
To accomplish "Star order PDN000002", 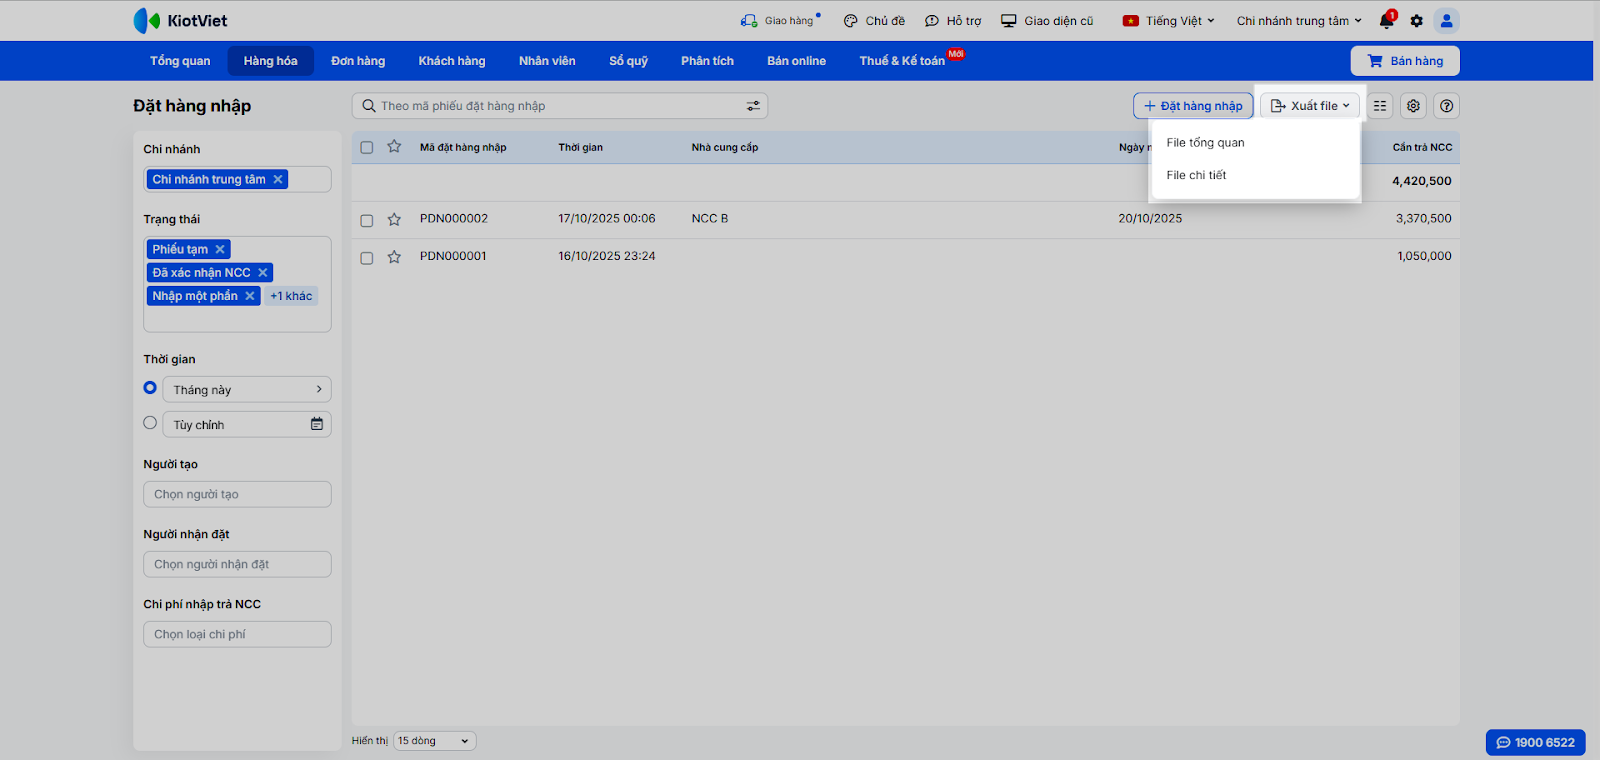I will click(x=394, y=219).
